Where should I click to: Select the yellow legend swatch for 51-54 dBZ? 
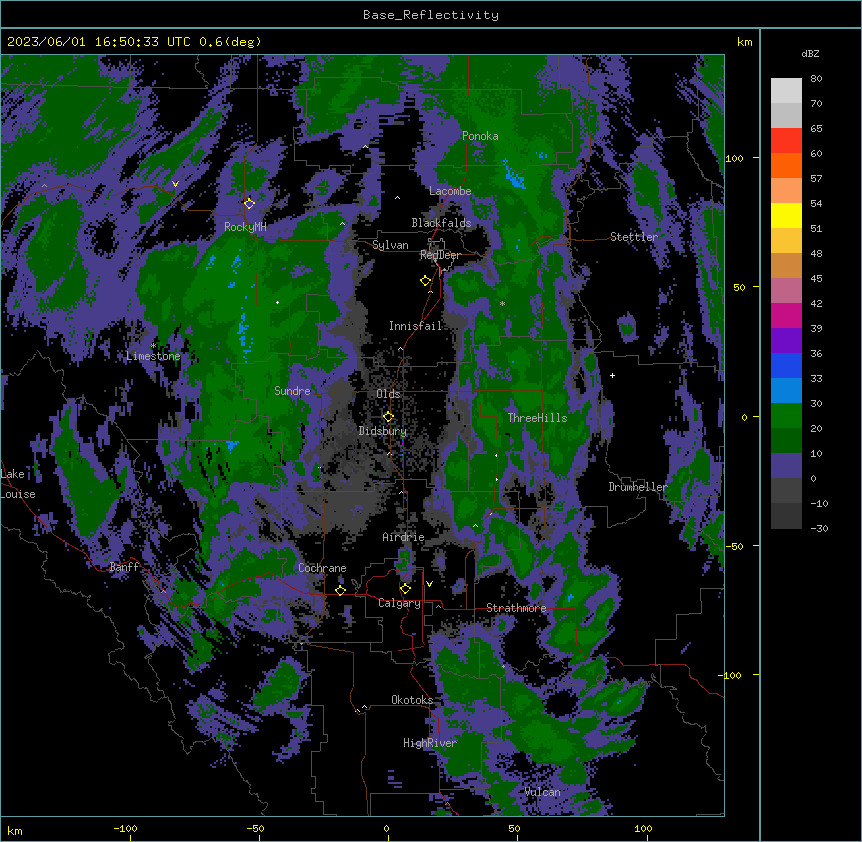tap(786, 215)
